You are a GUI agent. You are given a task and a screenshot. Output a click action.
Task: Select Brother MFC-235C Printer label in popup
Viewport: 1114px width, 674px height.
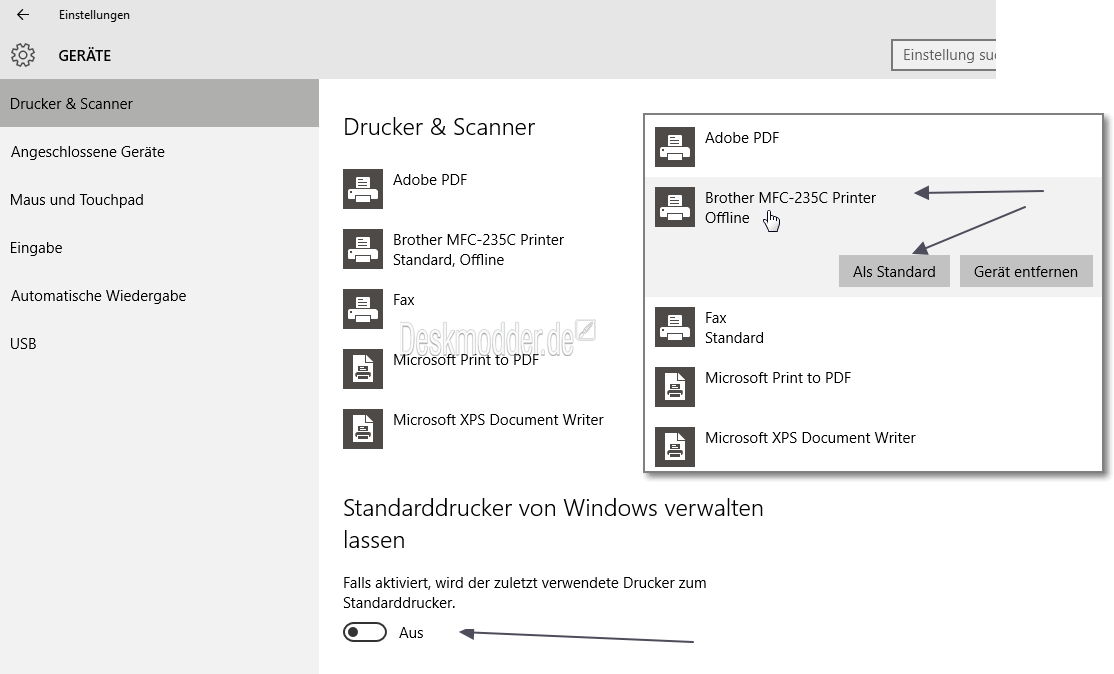[x=790, y=197]
